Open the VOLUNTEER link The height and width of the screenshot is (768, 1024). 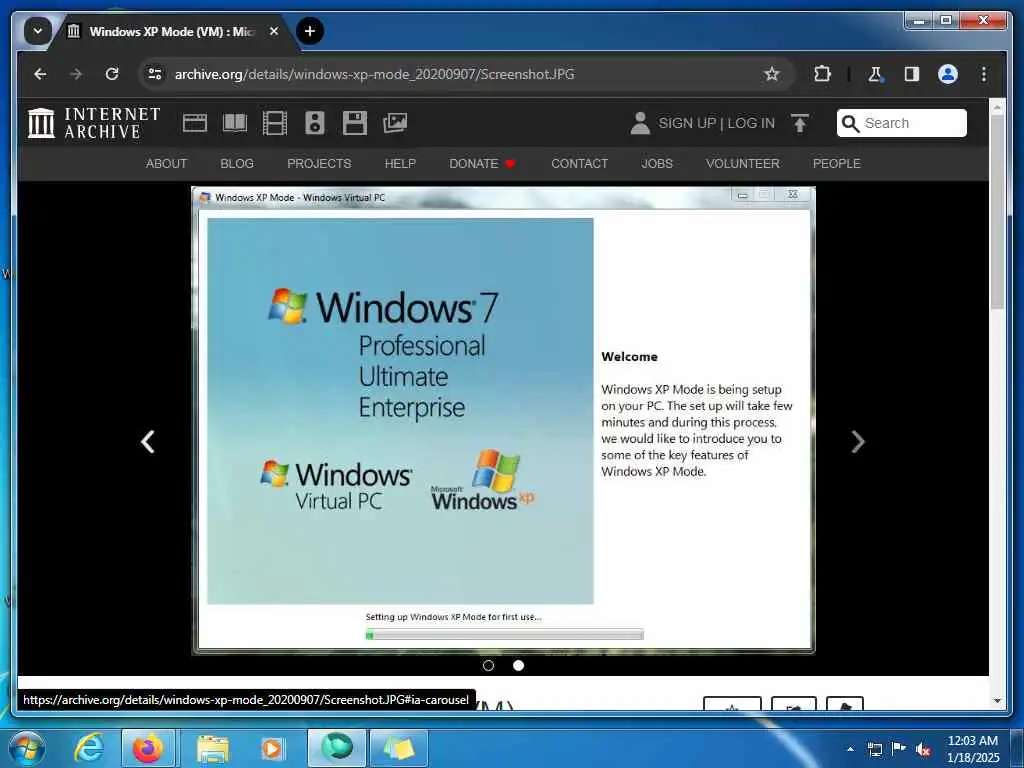click(x=743, y=163)
